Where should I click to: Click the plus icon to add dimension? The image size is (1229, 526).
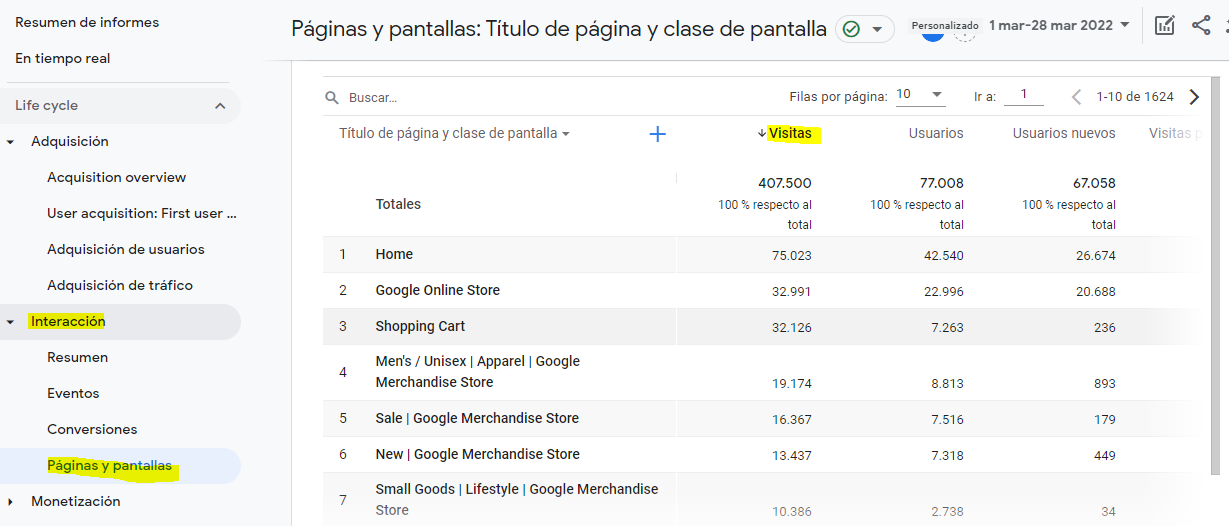657,134
